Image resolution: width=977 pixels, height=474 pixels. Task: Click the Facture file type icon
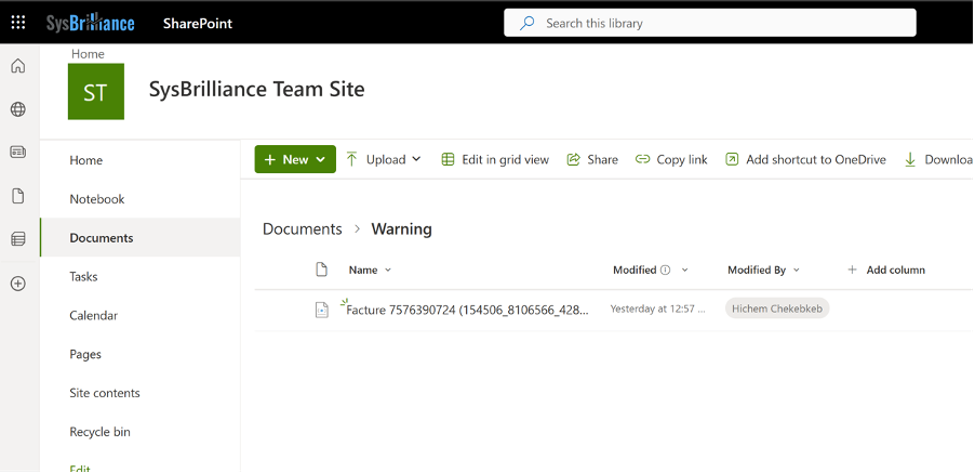tap(322, 310)
